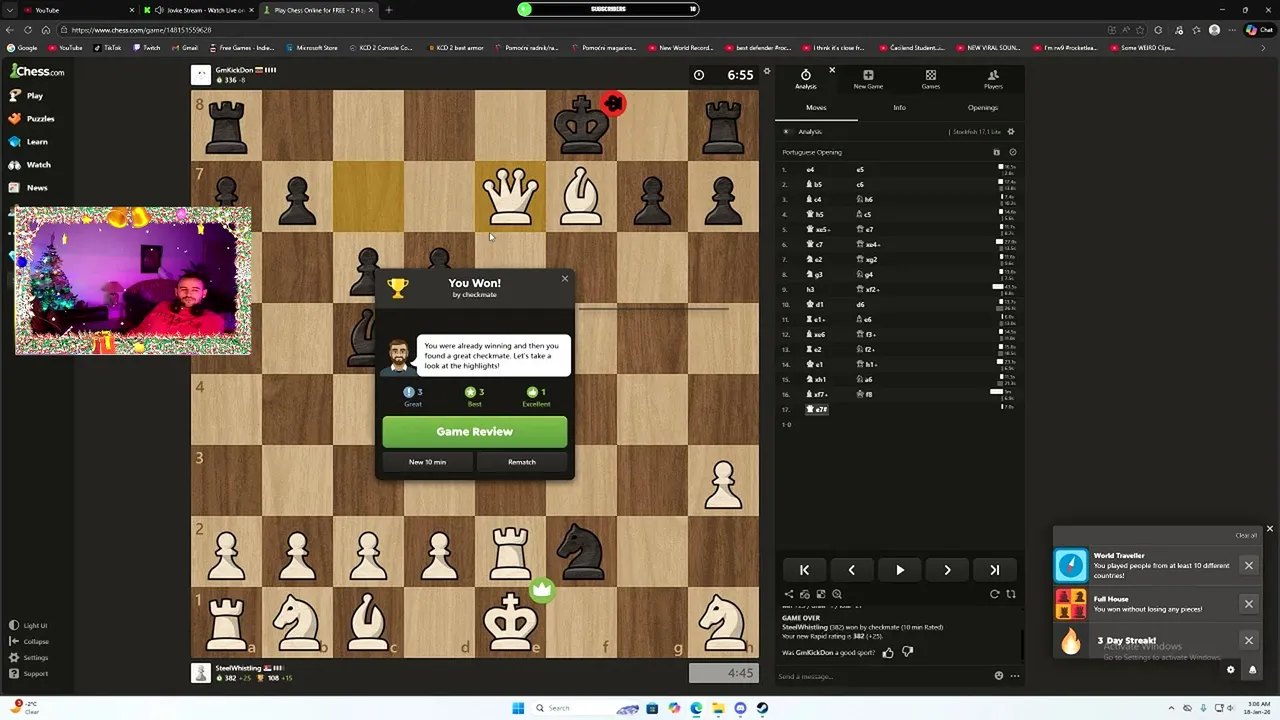1280x720 pixels.
Task: Open Watch in left menu
Action: click(30, 165)
